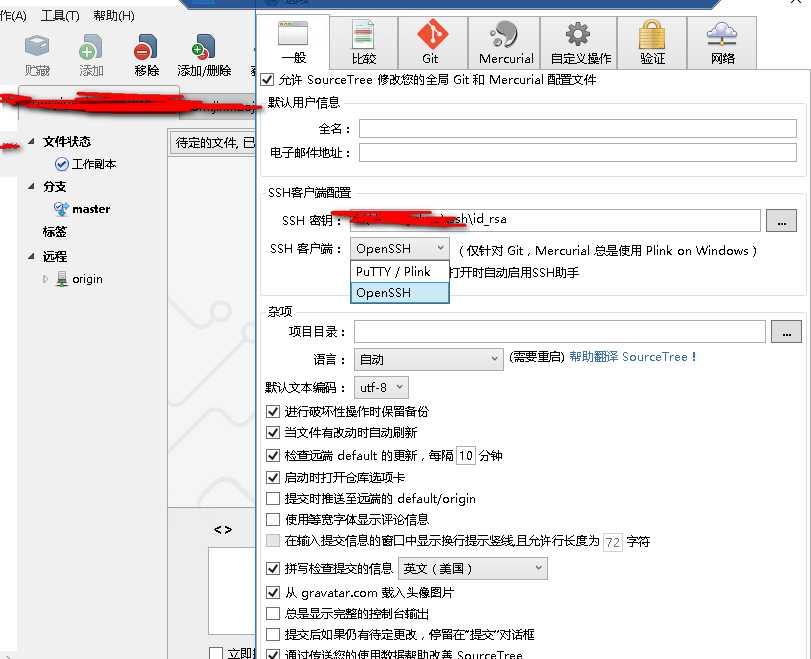Toggle 进行破坏性操作时保留备份 checkbox
This screenshot has width=811, height=659.
click(273, 412)
